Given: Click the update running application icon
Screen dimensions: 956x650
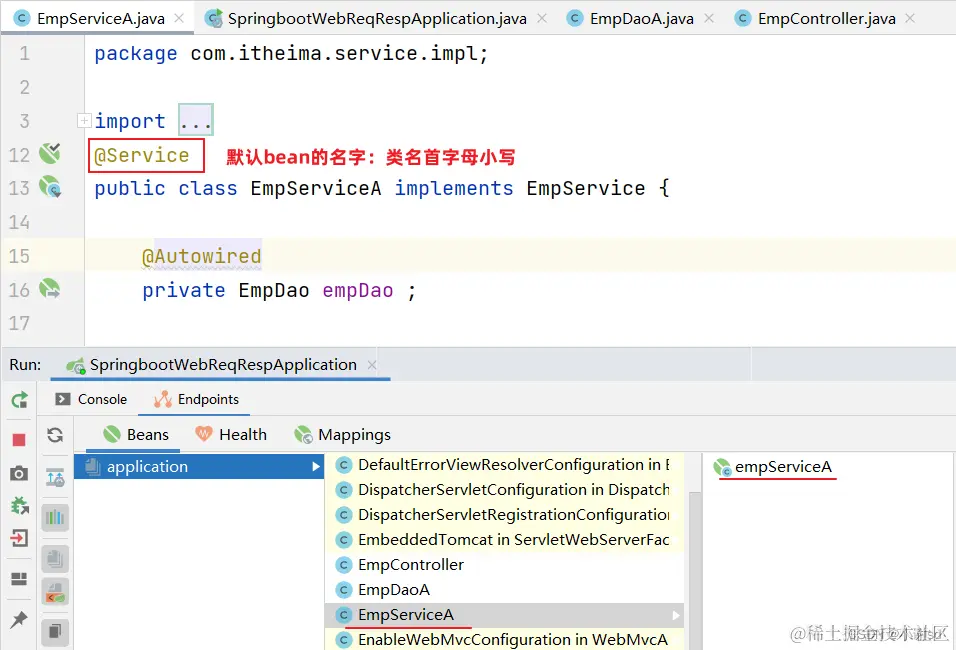Looking at the screenshot, I should (19, 505).
